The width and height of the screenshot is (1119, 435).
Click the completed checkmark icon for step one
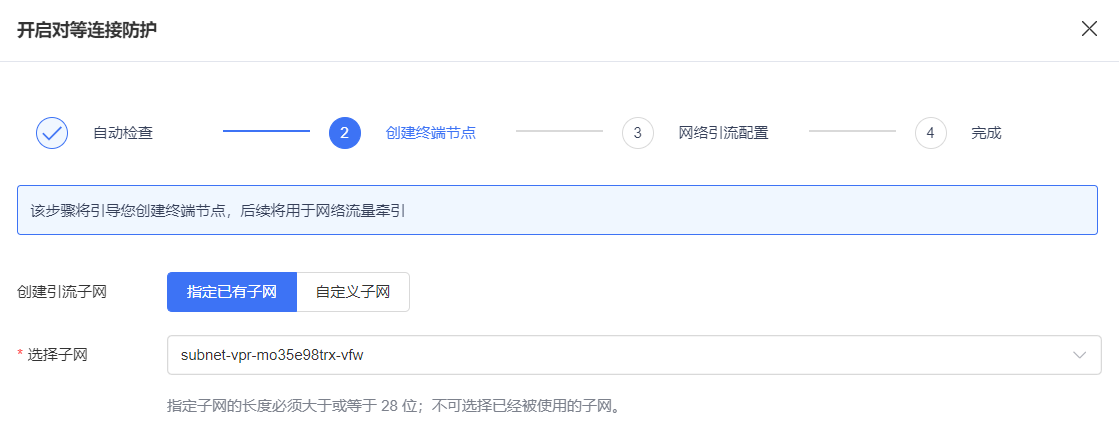pyautogui.click(x=52, y=133)
